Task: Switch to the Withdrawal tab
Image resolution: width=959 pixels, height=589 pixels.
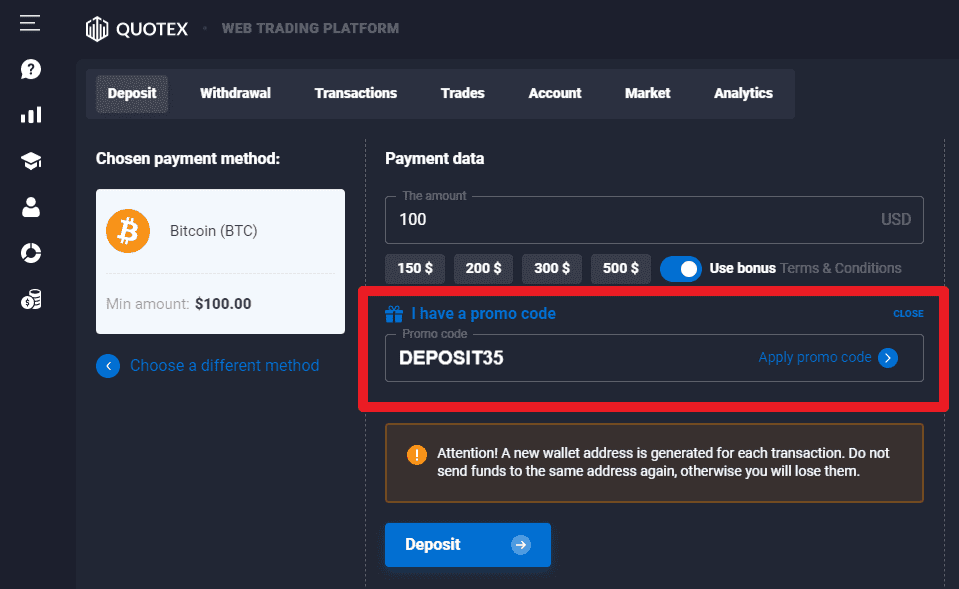Action: coord(235,93)
